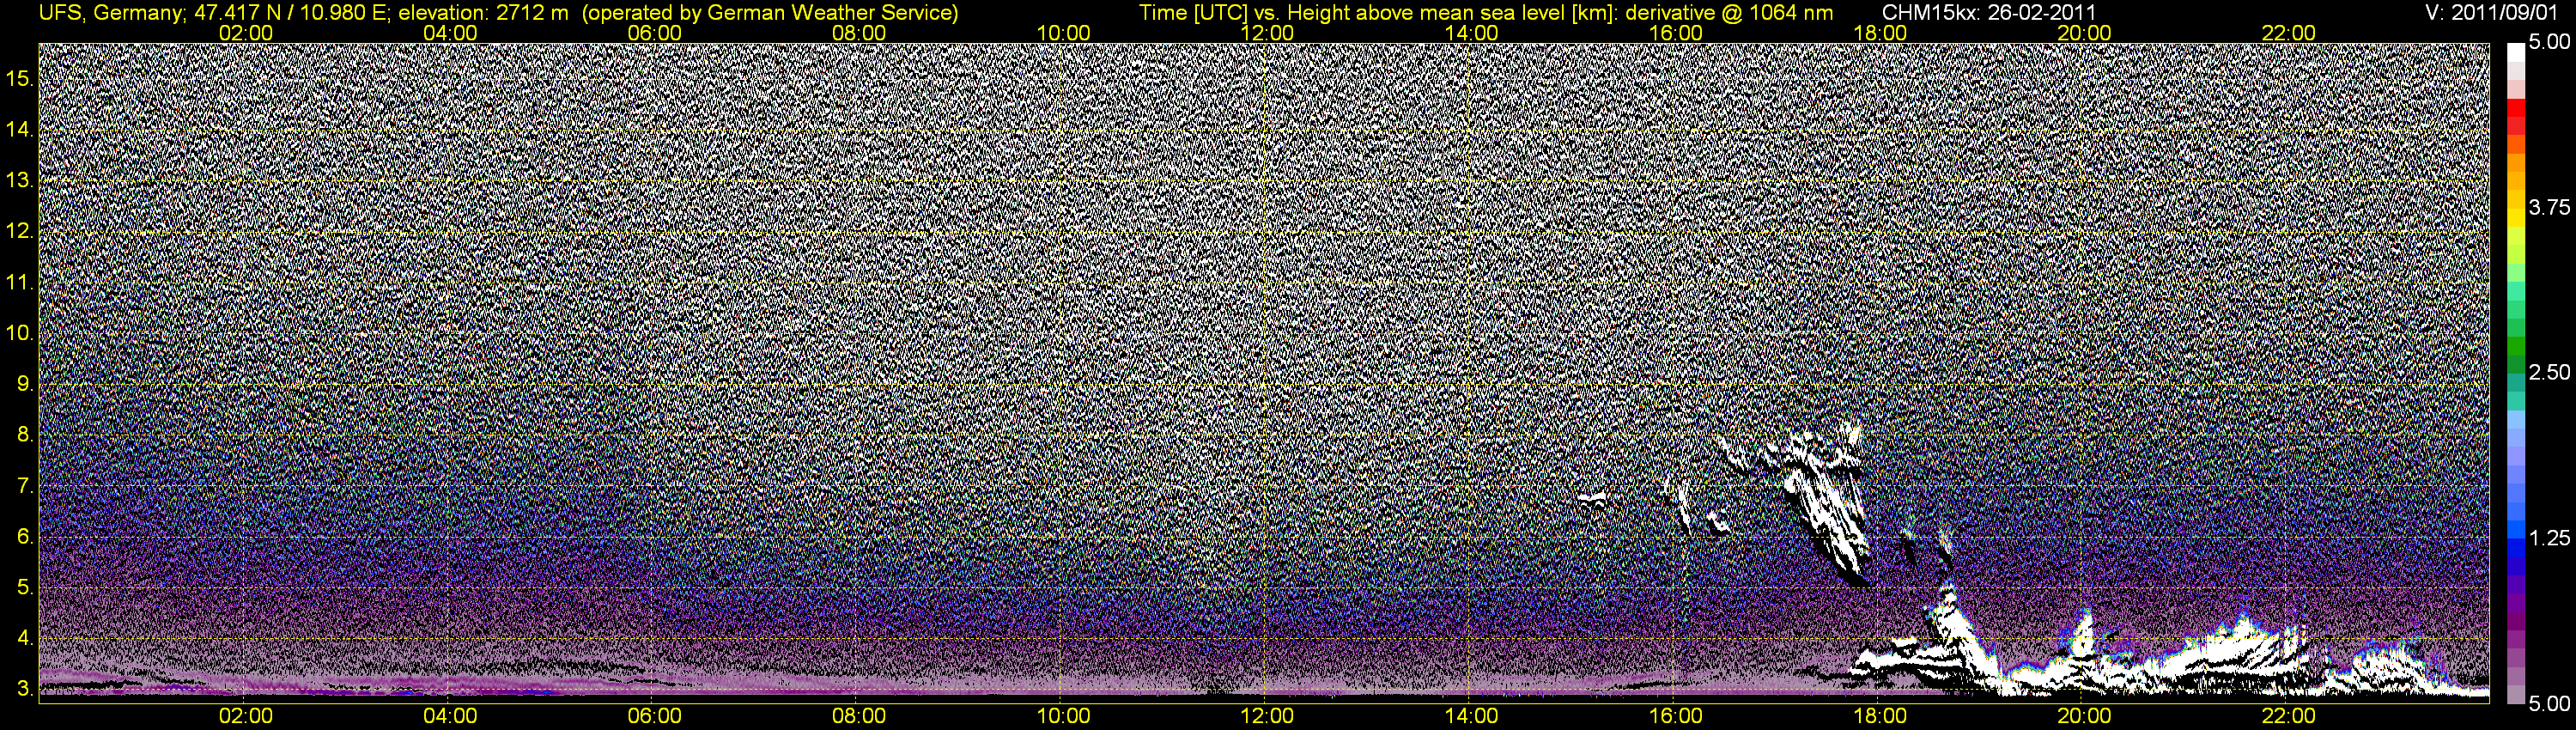Click height axis label '13.'
Screen dimensions: 2576x730
pyautogui.click(x=20, y=180)
